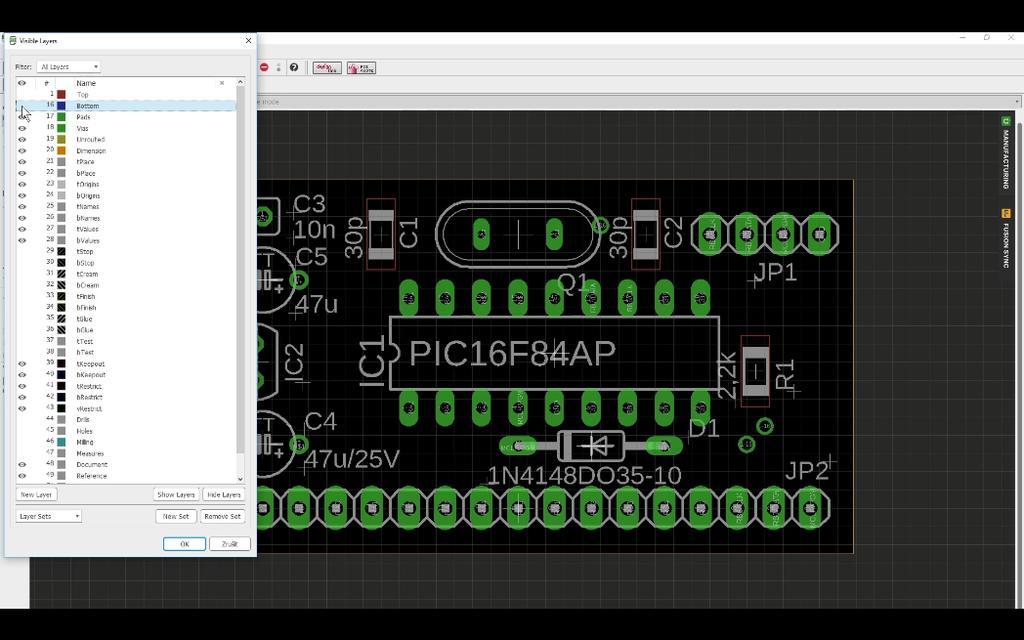
Task: Click the New Layer button
Action: point(37,494)
